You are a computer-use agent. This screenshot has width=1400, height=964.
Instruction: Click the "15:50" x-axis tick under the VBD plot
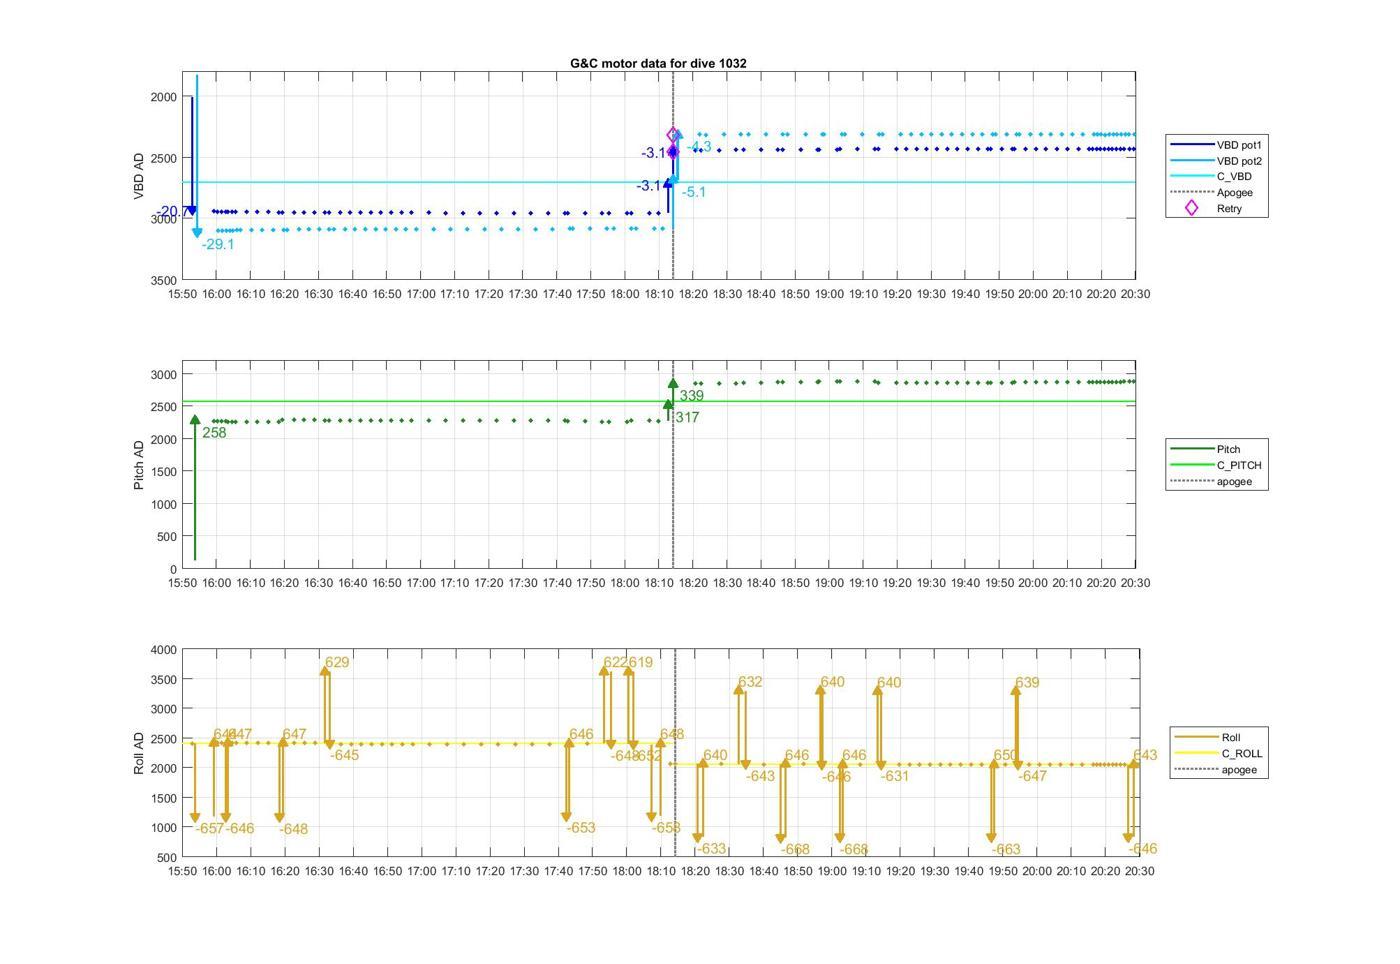[x=182, y=295]
